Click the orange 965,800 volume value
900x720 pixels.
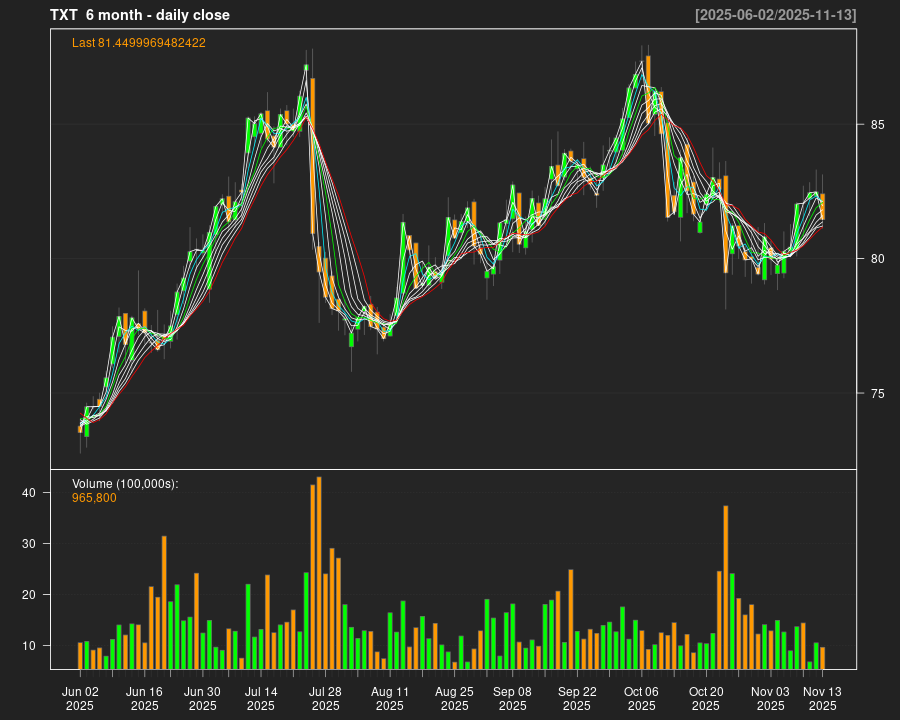[x=94, y=498]
